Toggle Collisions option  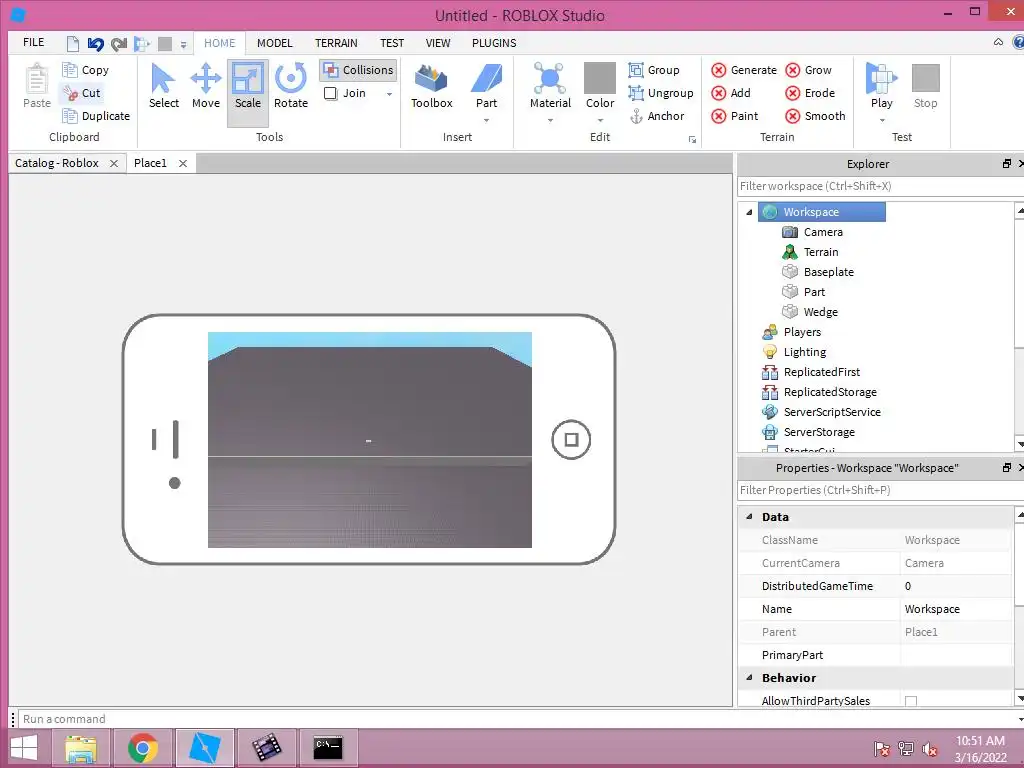(358, 70)
